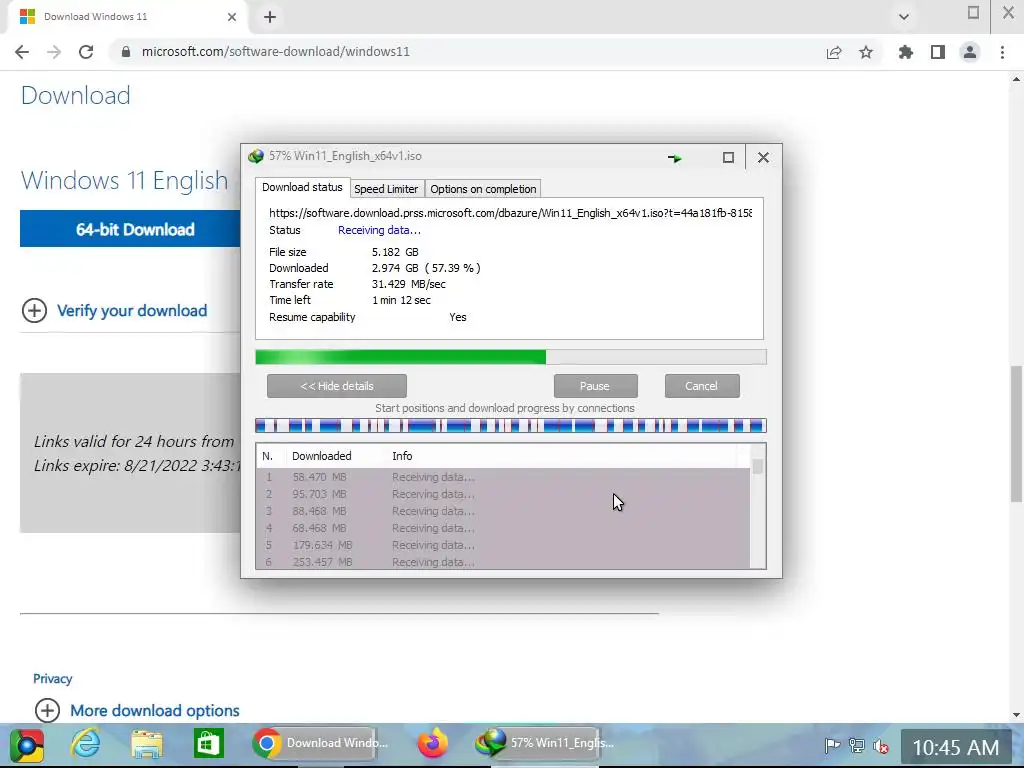Open the Options on completion tab
Image resolution: width=1024 pixels, height=768 pixels.
pos(483,189)
